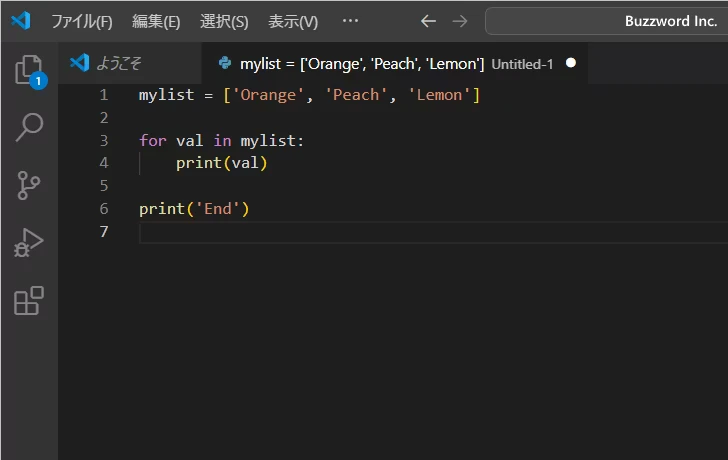Open the 選択(S) menu

pos(224,21)
